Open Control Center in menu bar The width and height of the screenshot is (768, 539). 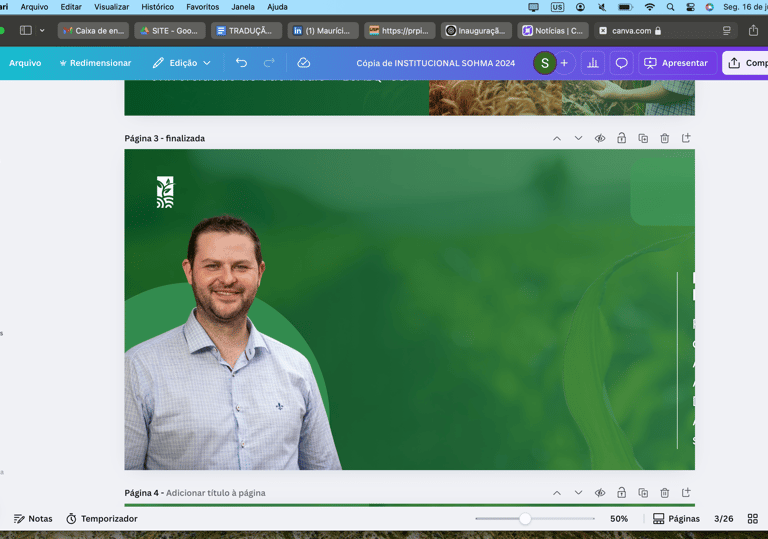(x=690, y=7)
